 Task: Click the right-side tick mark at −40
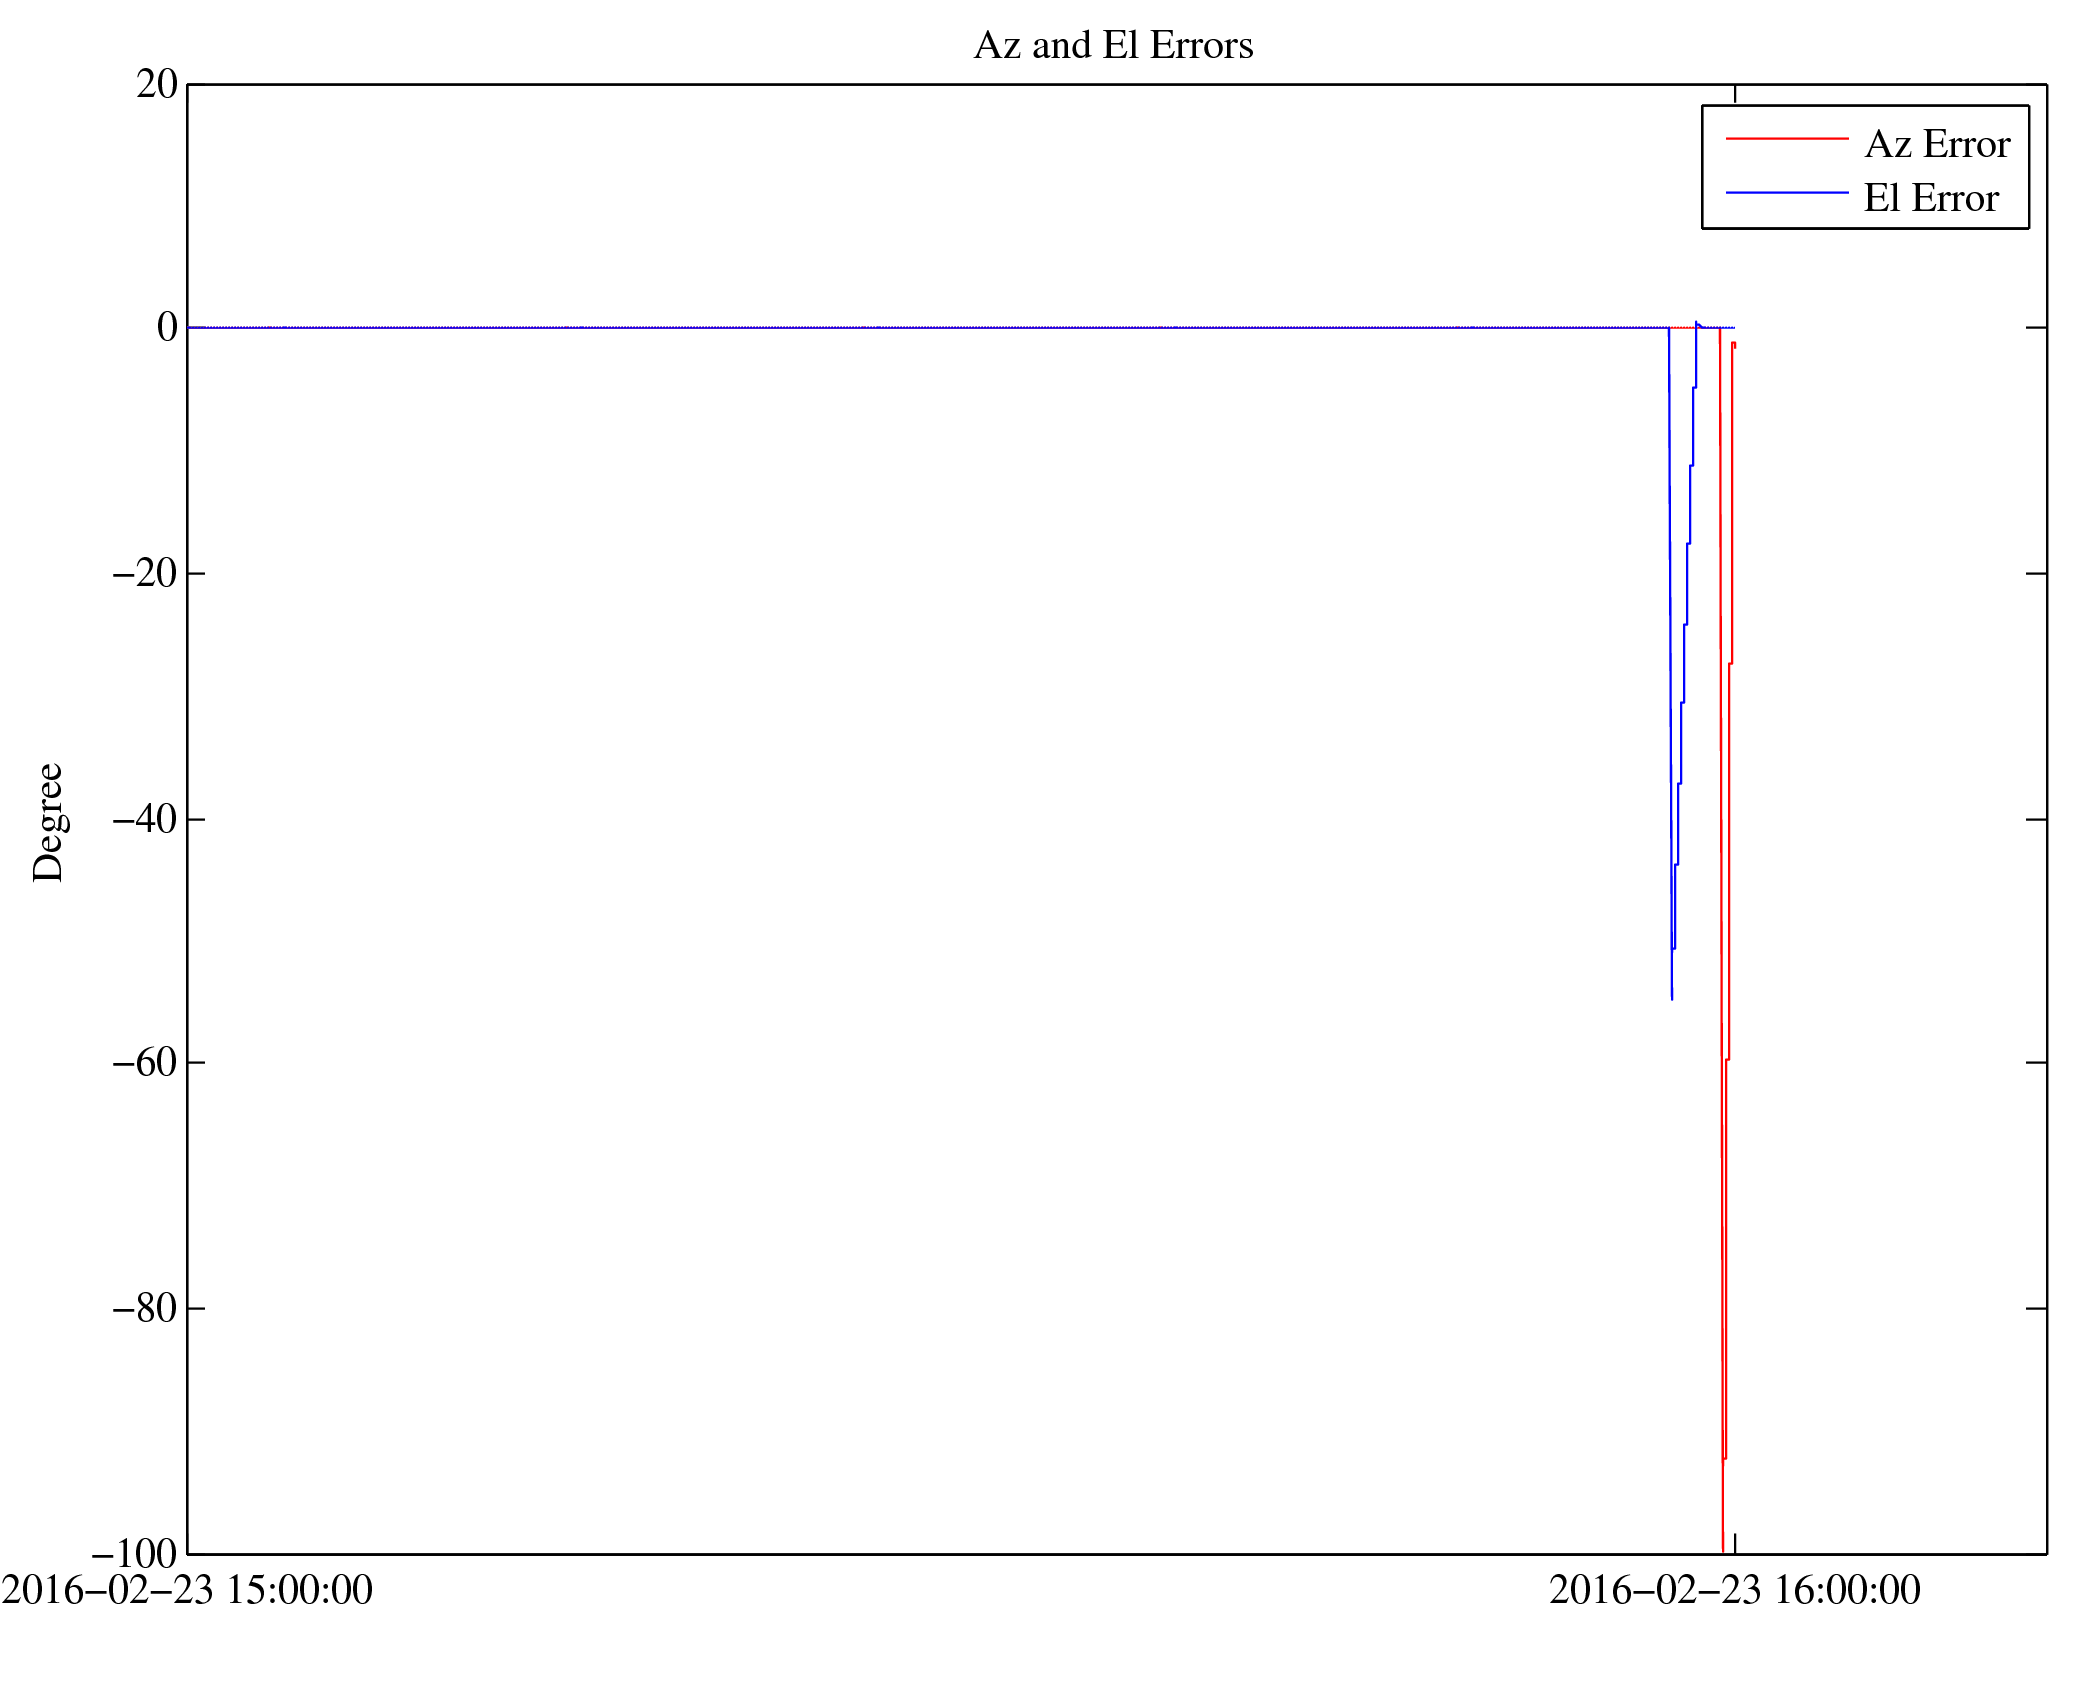tap(2036, 820)
